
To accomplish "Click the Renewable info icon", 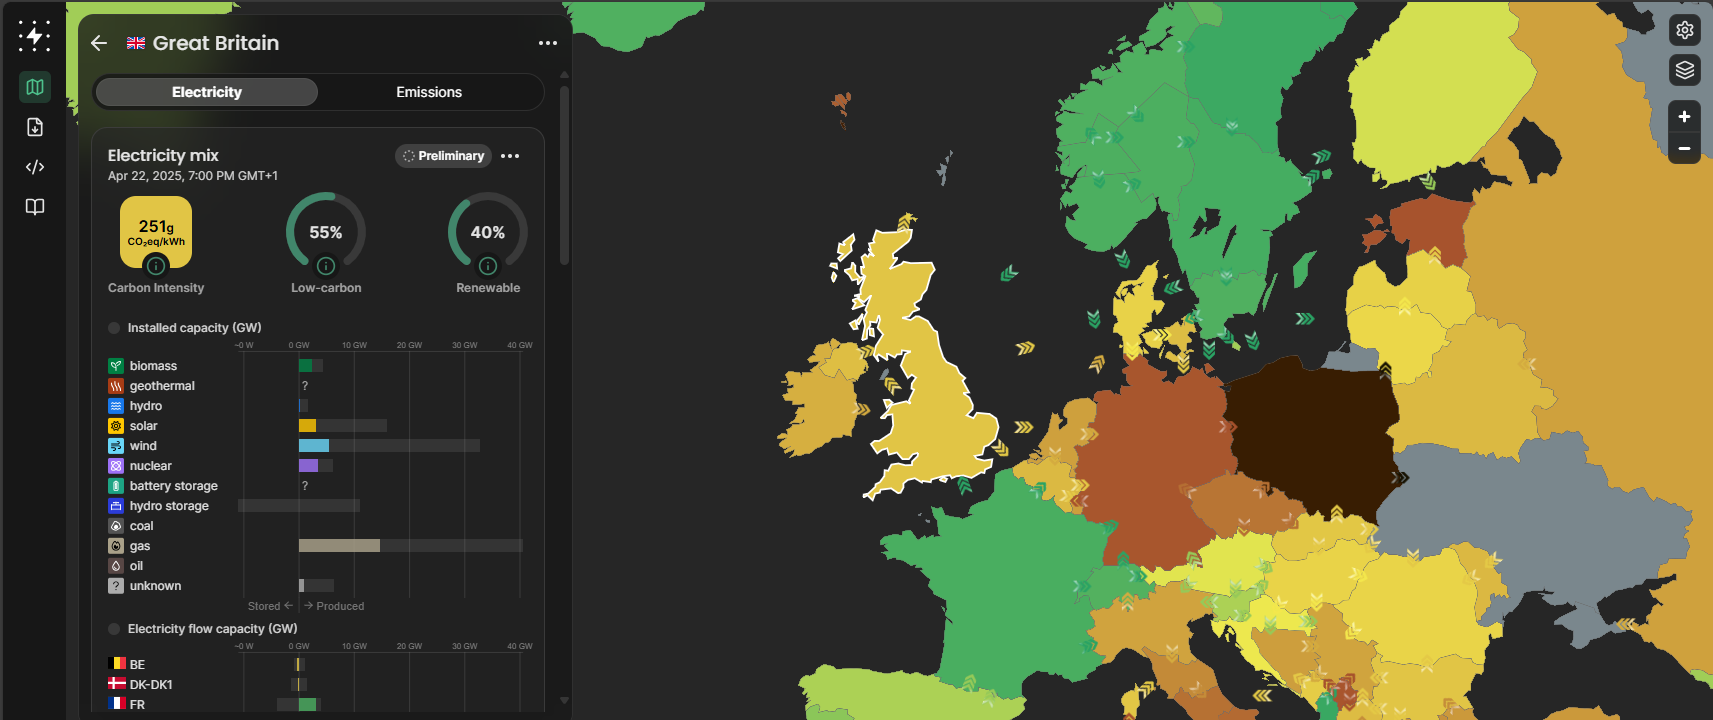I will pyautogui.click(x=488, y=266).
